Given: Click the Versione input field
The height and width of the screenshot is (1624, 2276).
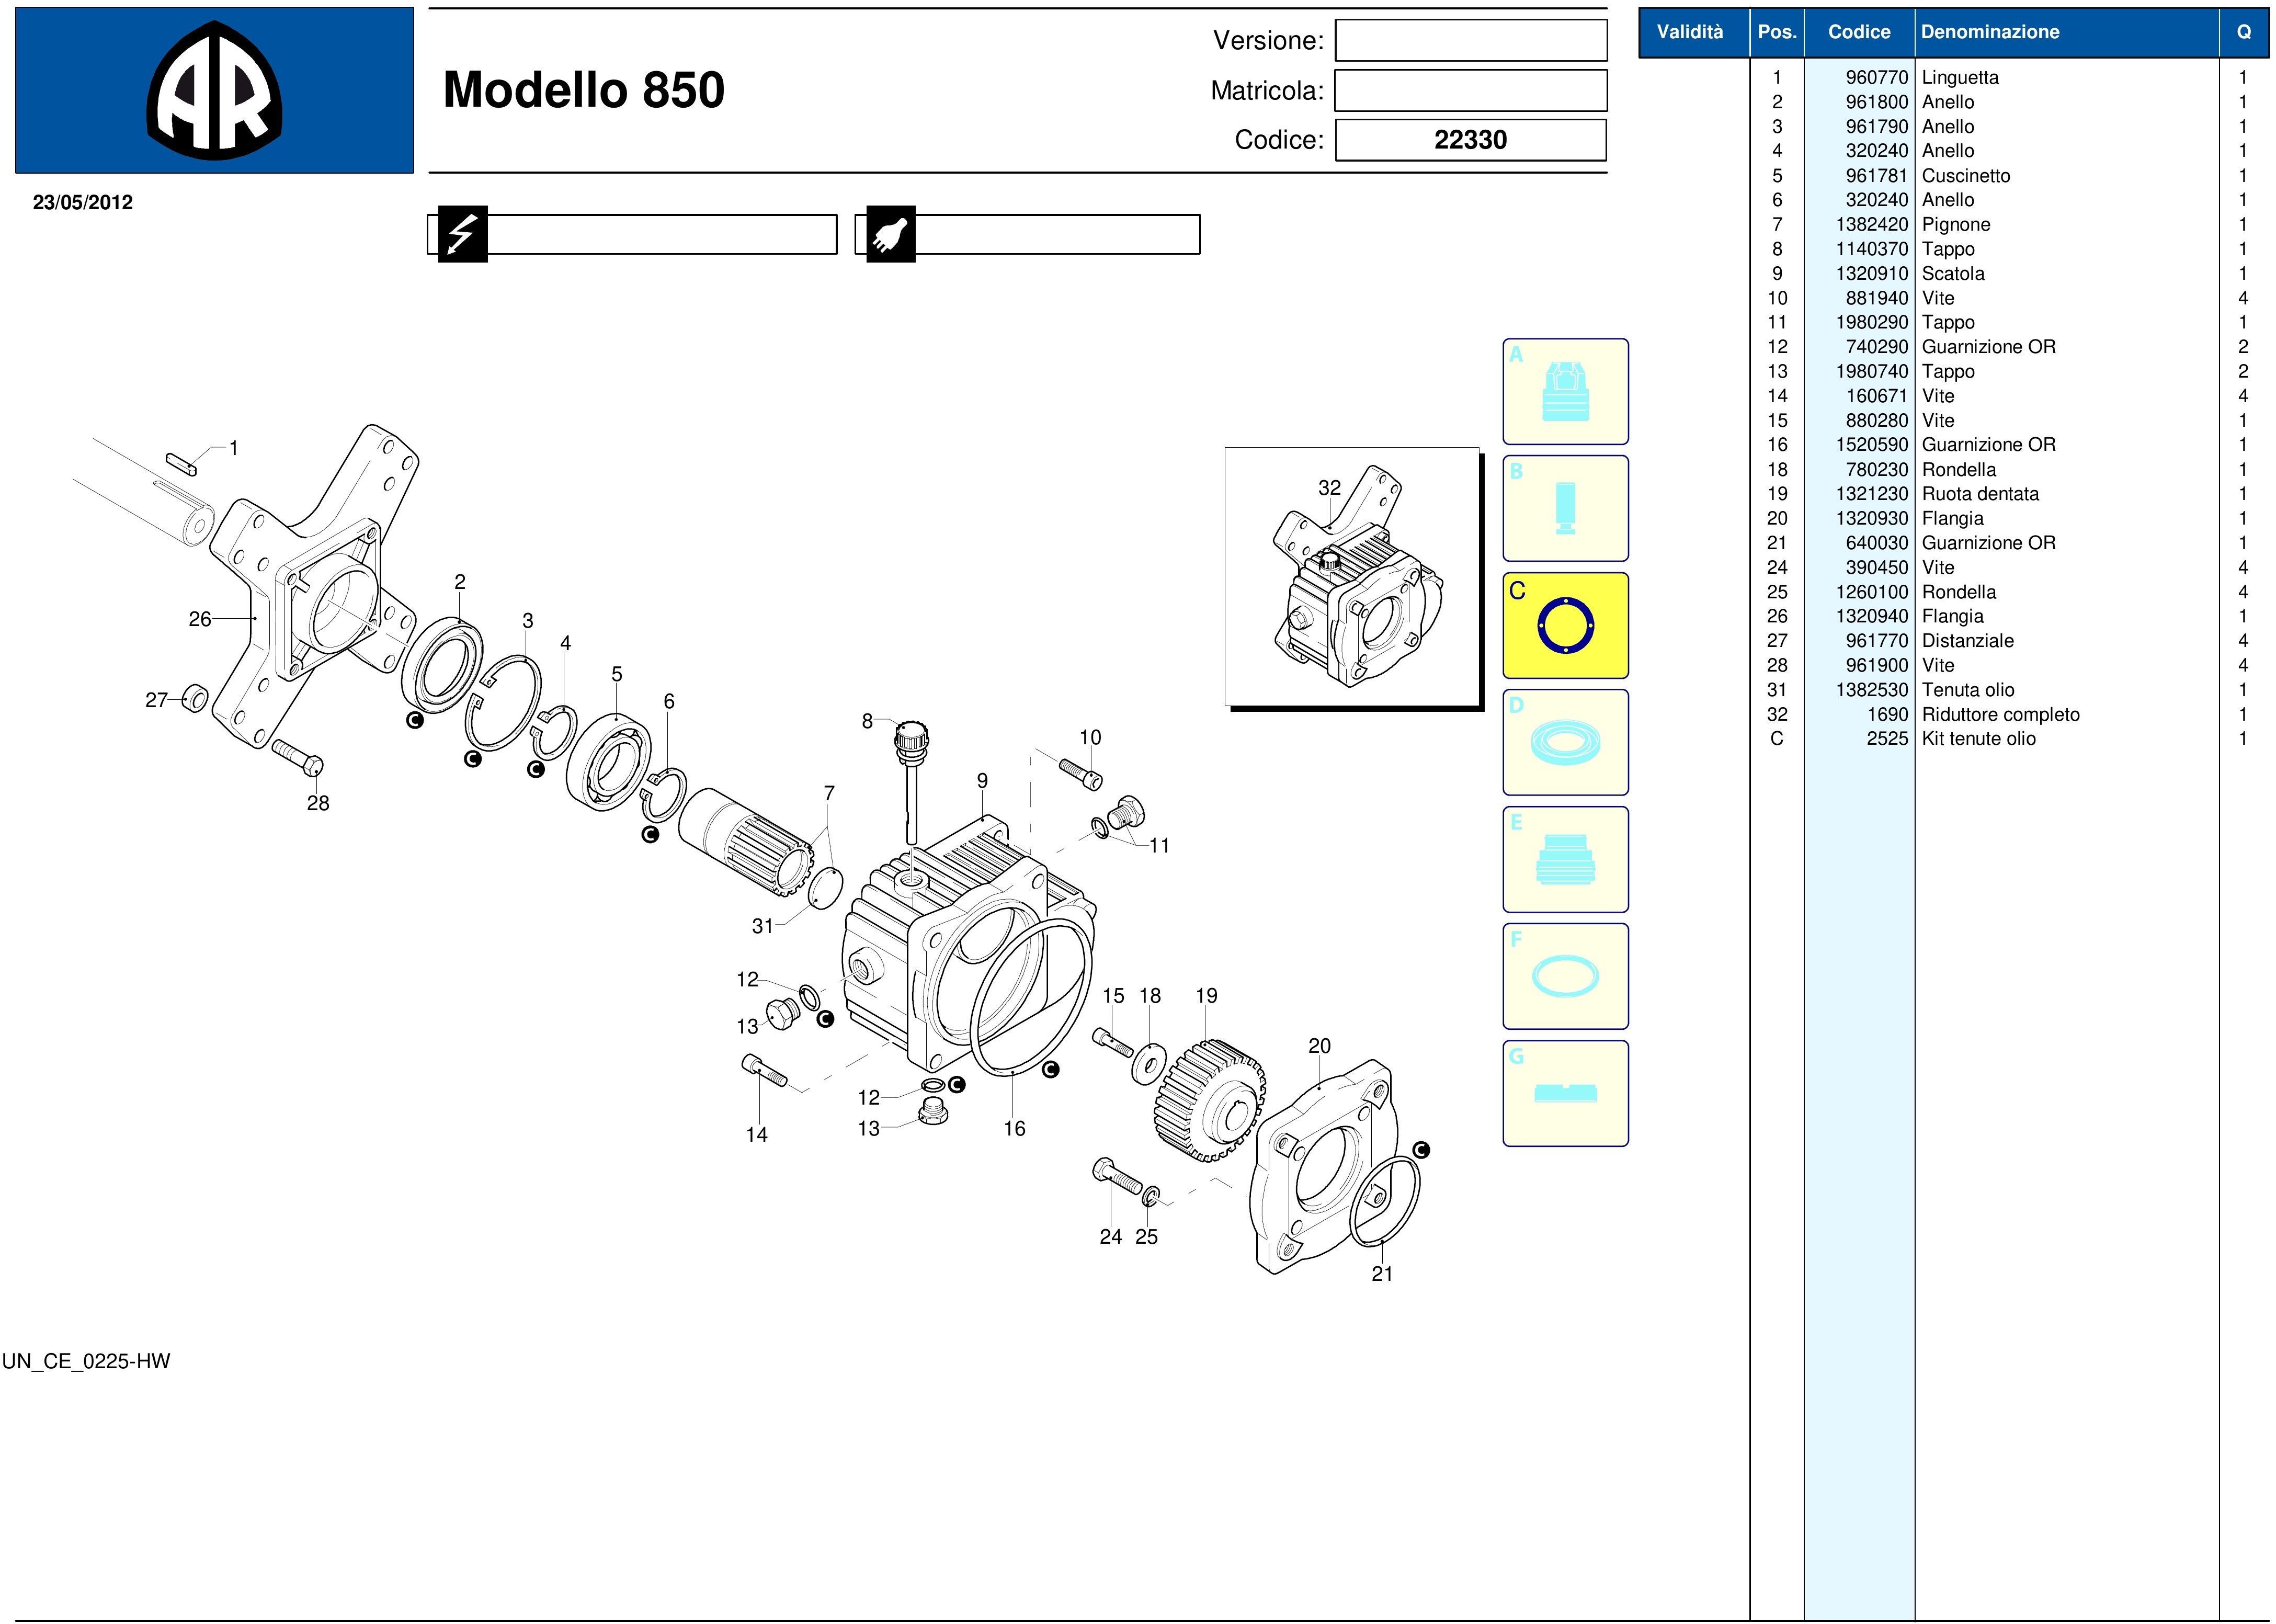Looking at the screenshot, I should point(1471,41).
